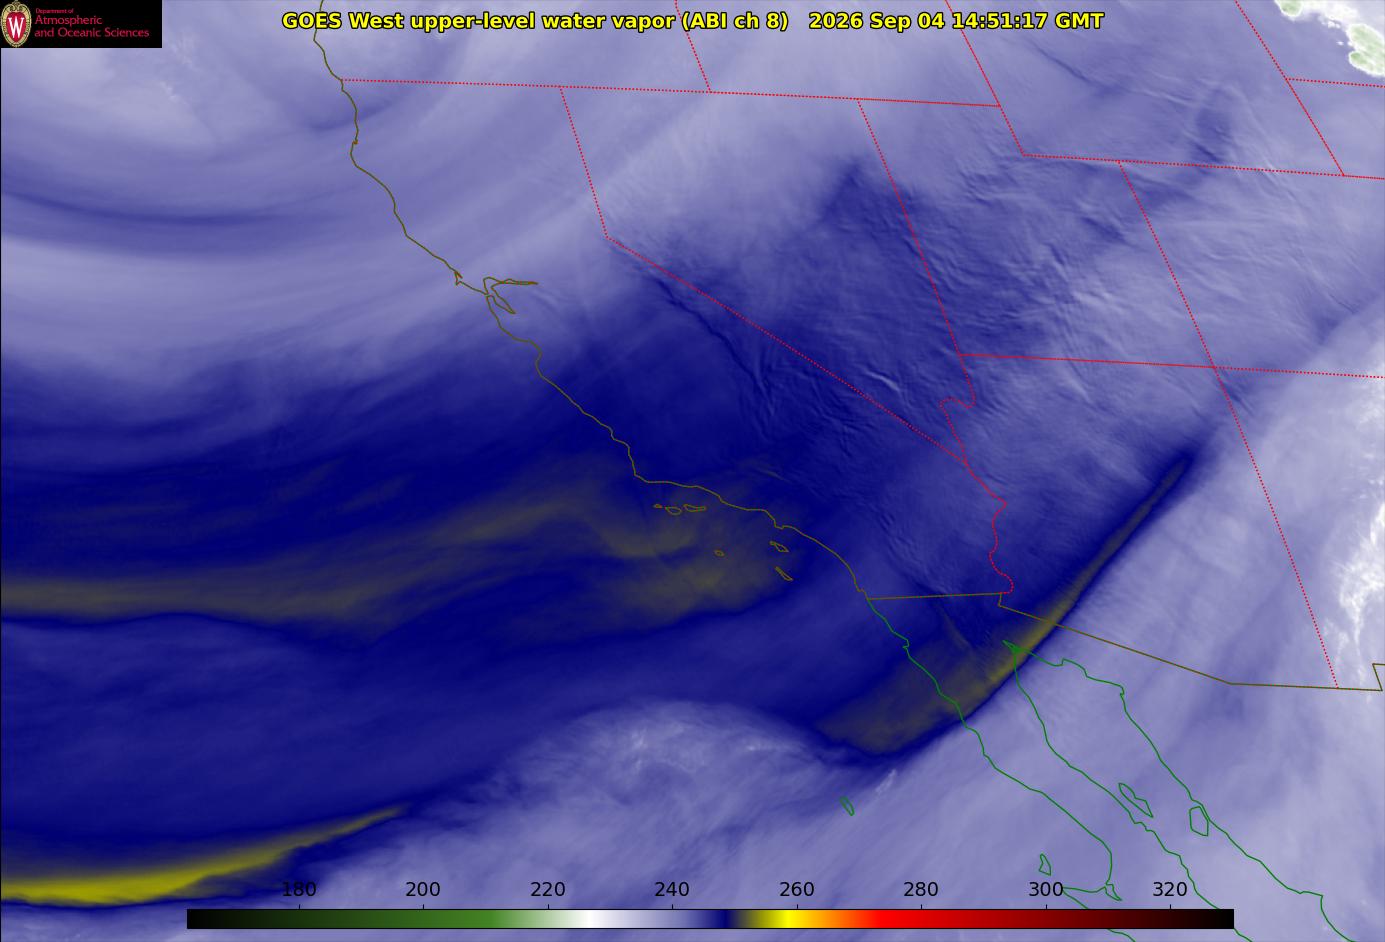Image resolution: width=1385 pixels, height=942 pixels.
Task: Click the 200 tick label on the colorbar
Action: point(423,889)
